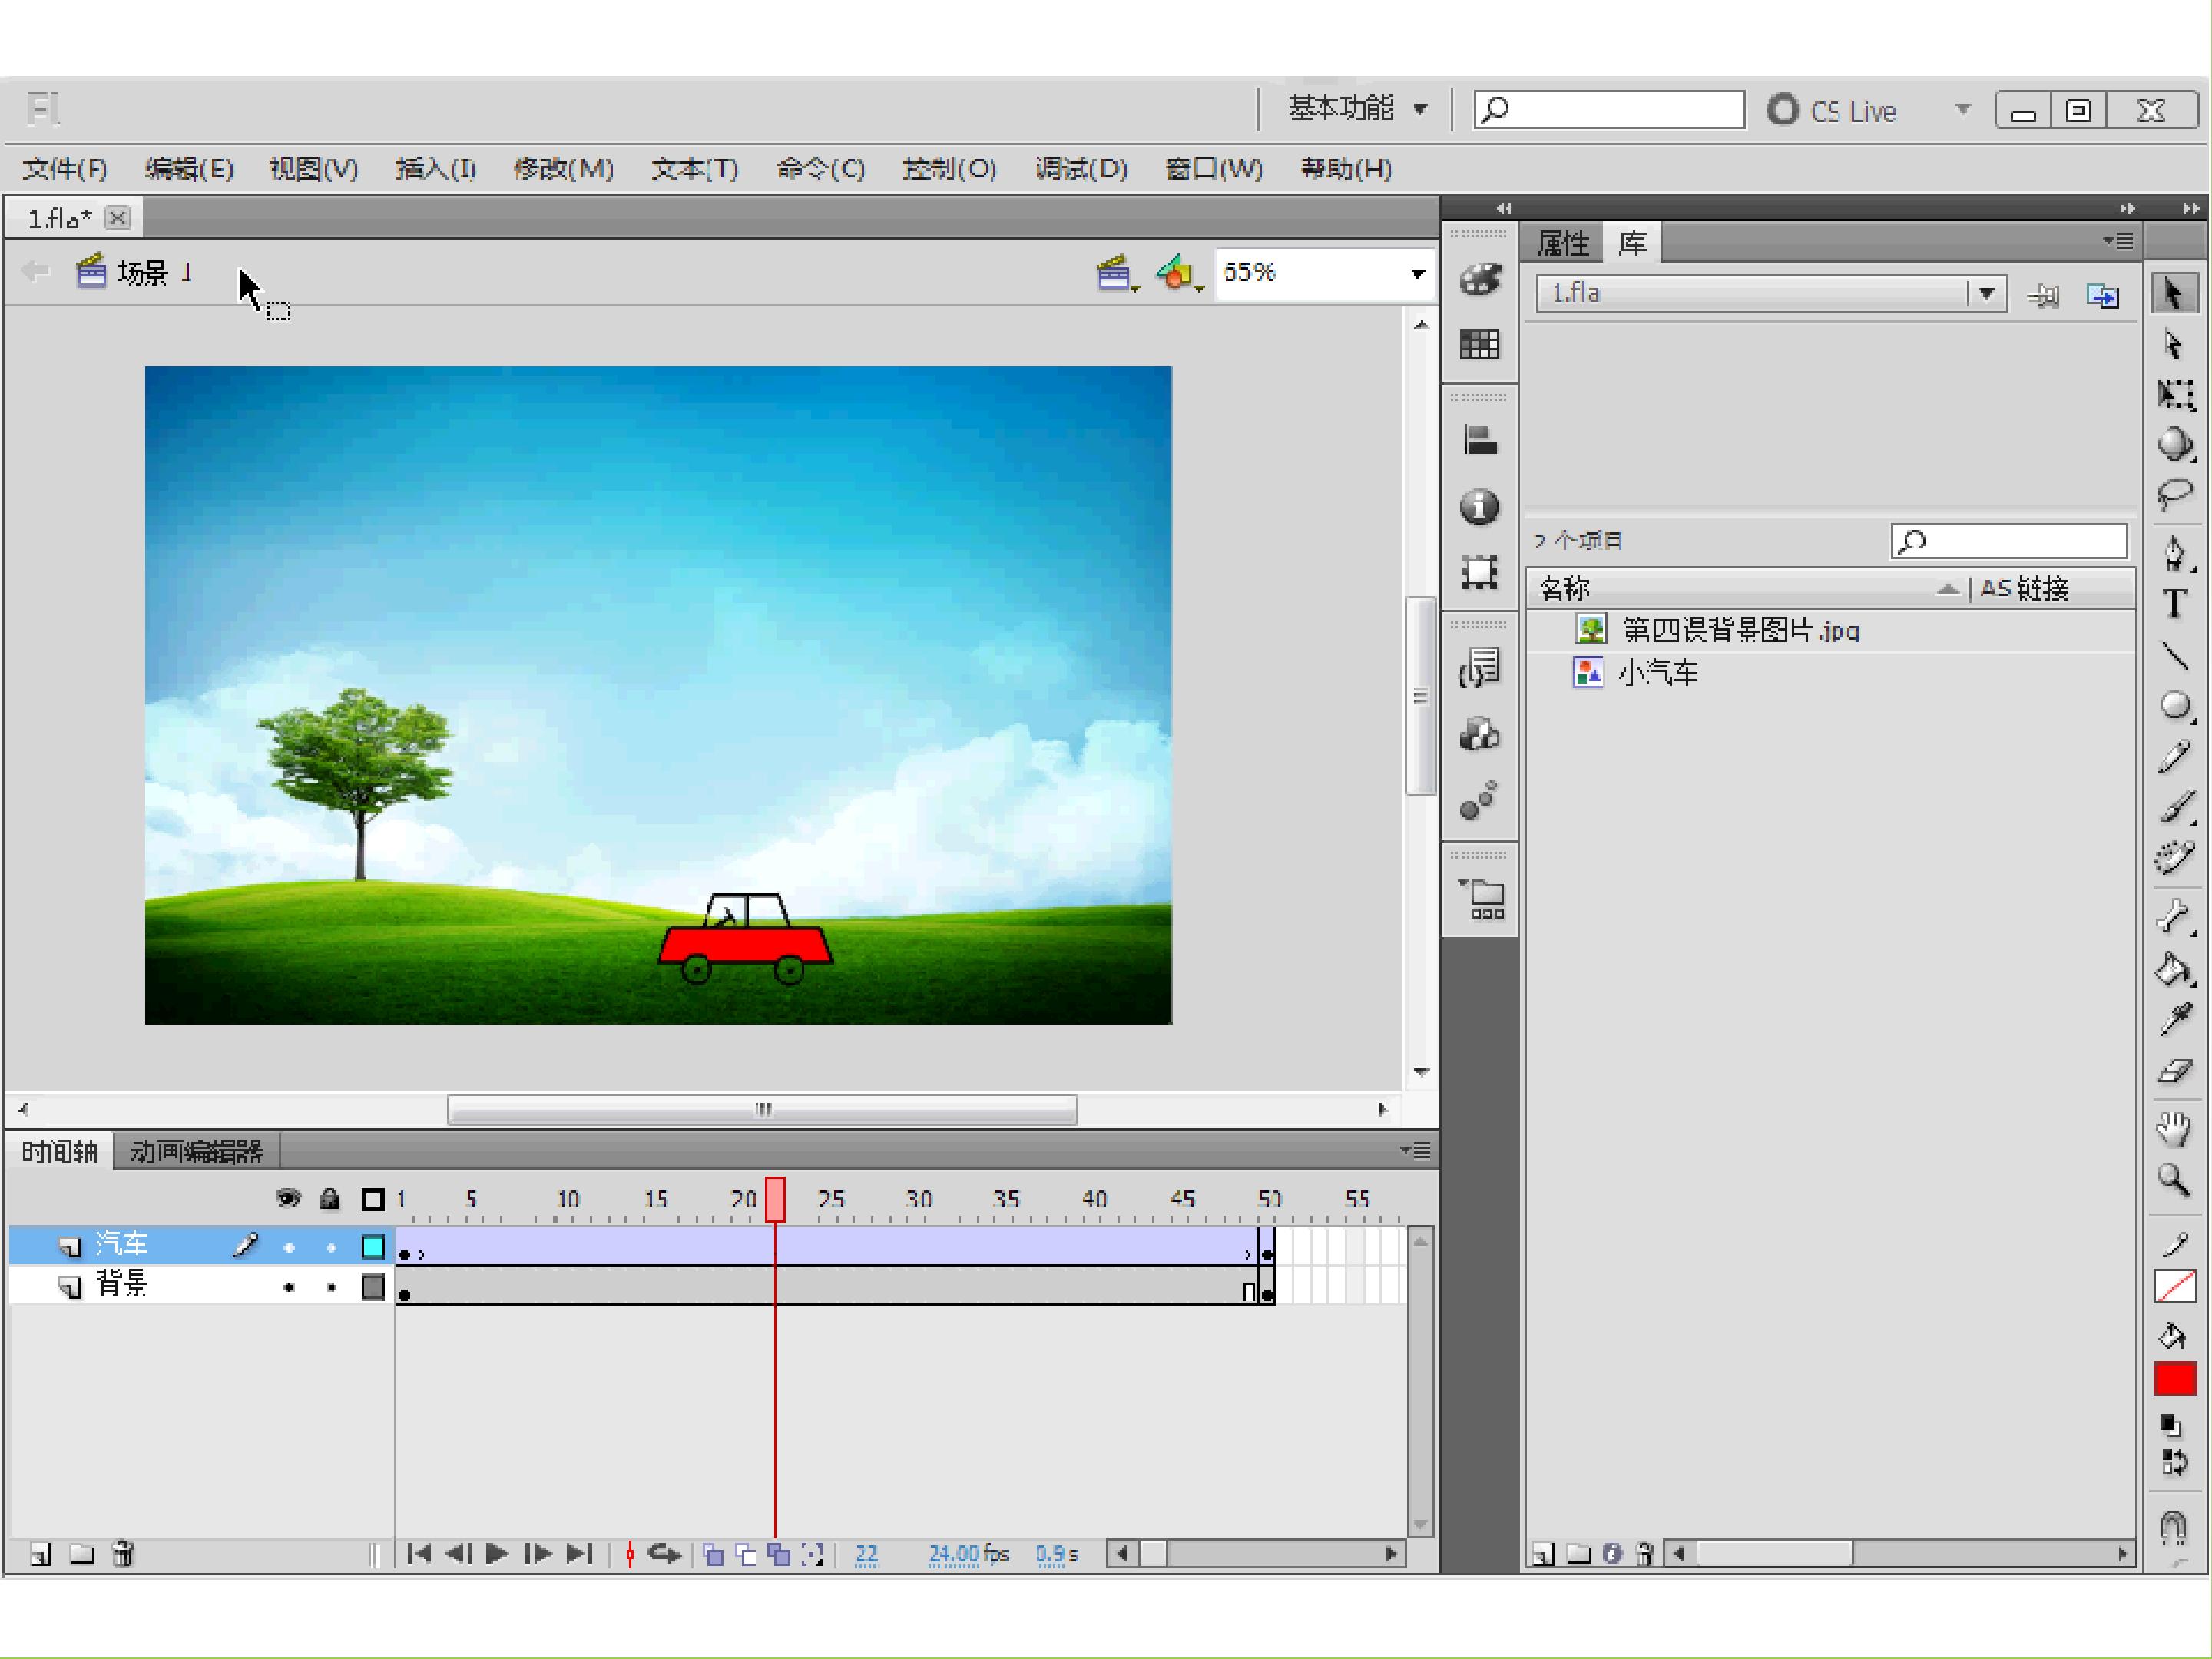Select the Text tool in toolbox

point(2174,605)
